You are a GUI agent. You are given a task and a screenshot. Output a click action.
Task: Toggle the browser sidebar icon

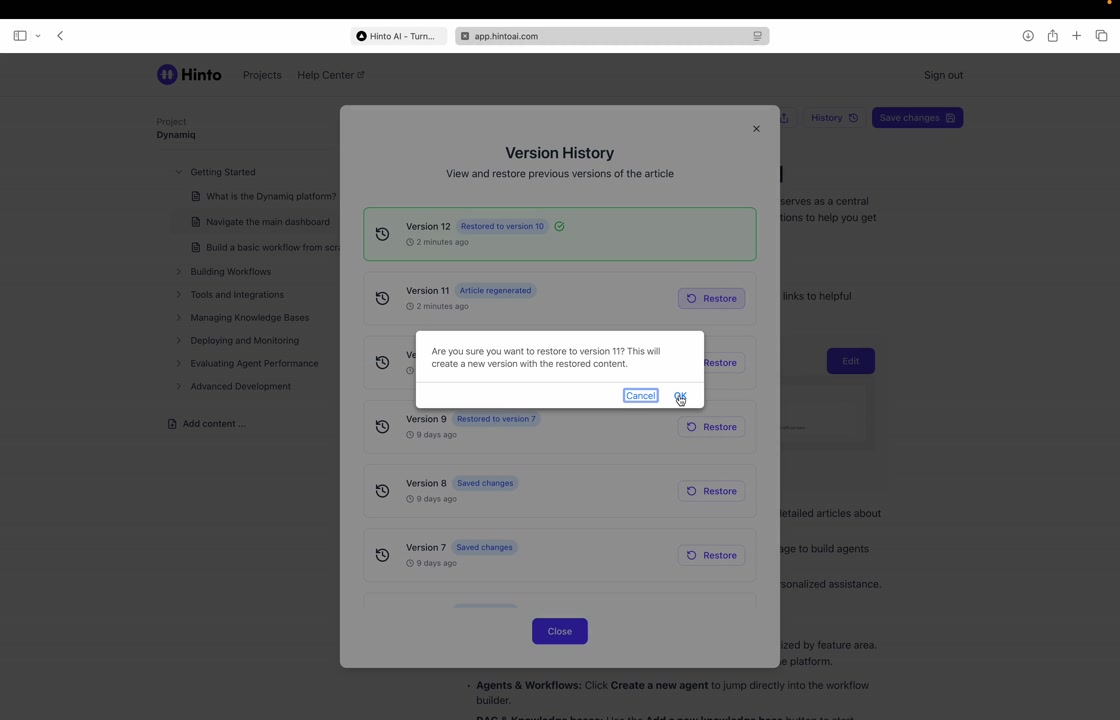[20, 36]
